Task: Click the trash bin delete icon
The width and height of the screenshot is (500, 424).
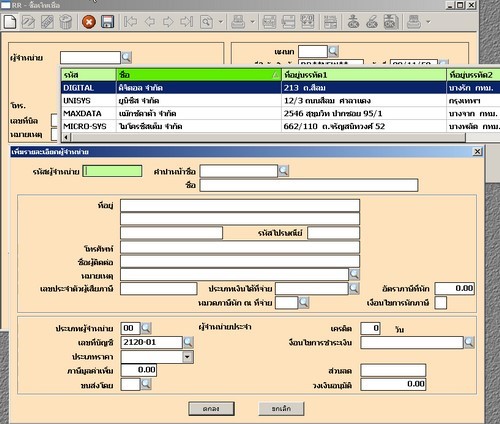Action: coord(65,22)
